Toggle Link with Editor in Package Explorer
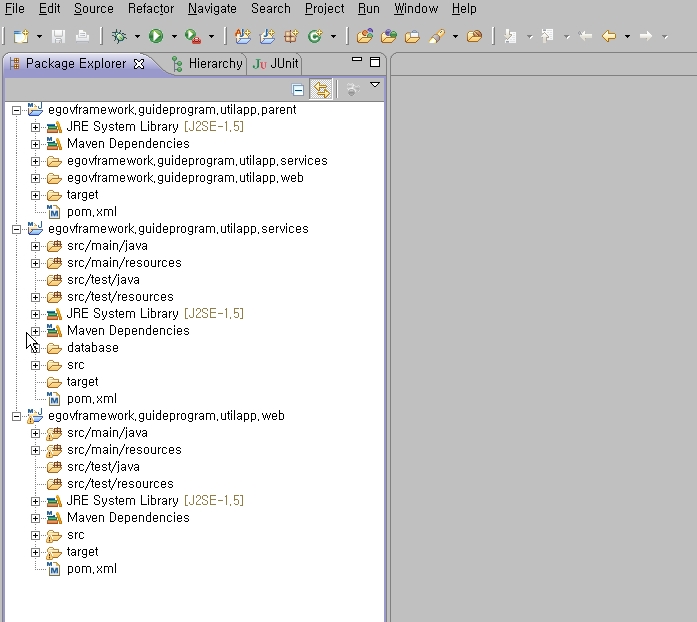Viewport: 697px width, 622px height. 321,90
